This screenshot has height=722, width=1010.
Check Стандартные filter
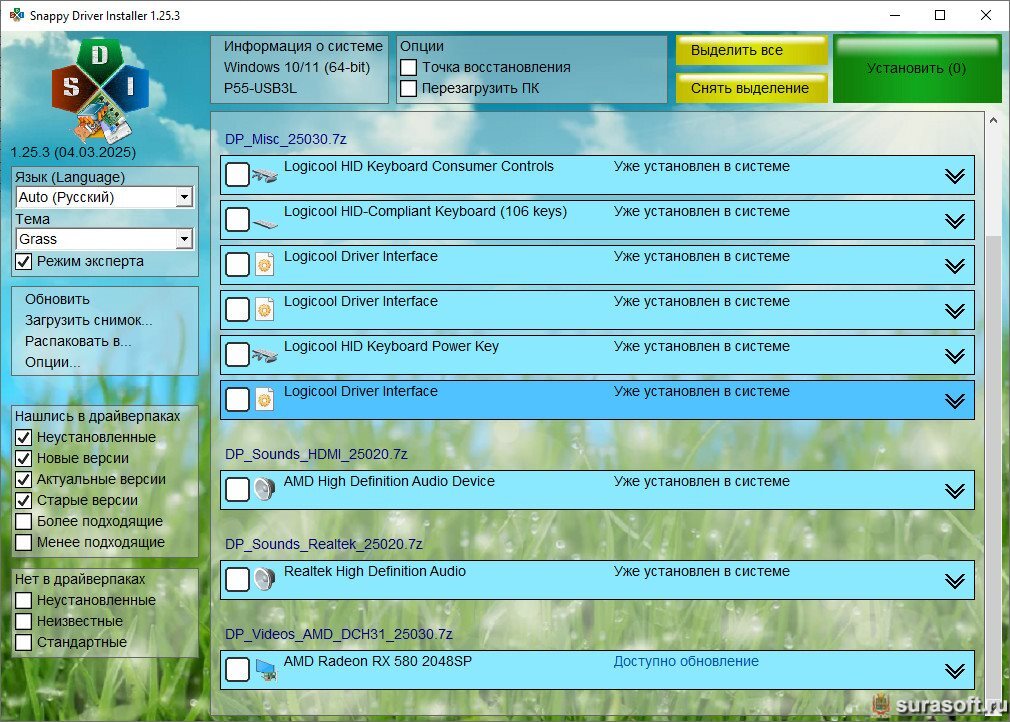coord(23,643)
